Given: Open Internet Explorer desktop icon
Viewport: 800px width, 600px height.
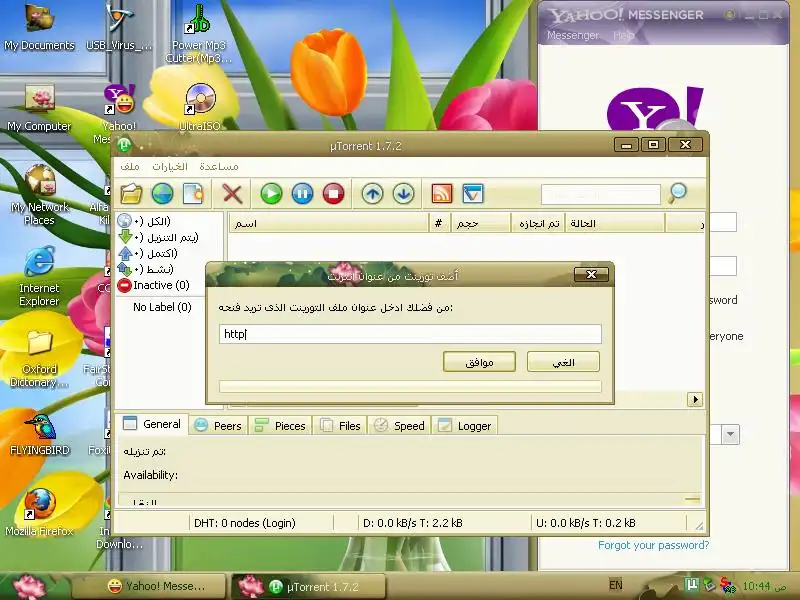Looking at the screenshot, I should (x=39, y=277).
